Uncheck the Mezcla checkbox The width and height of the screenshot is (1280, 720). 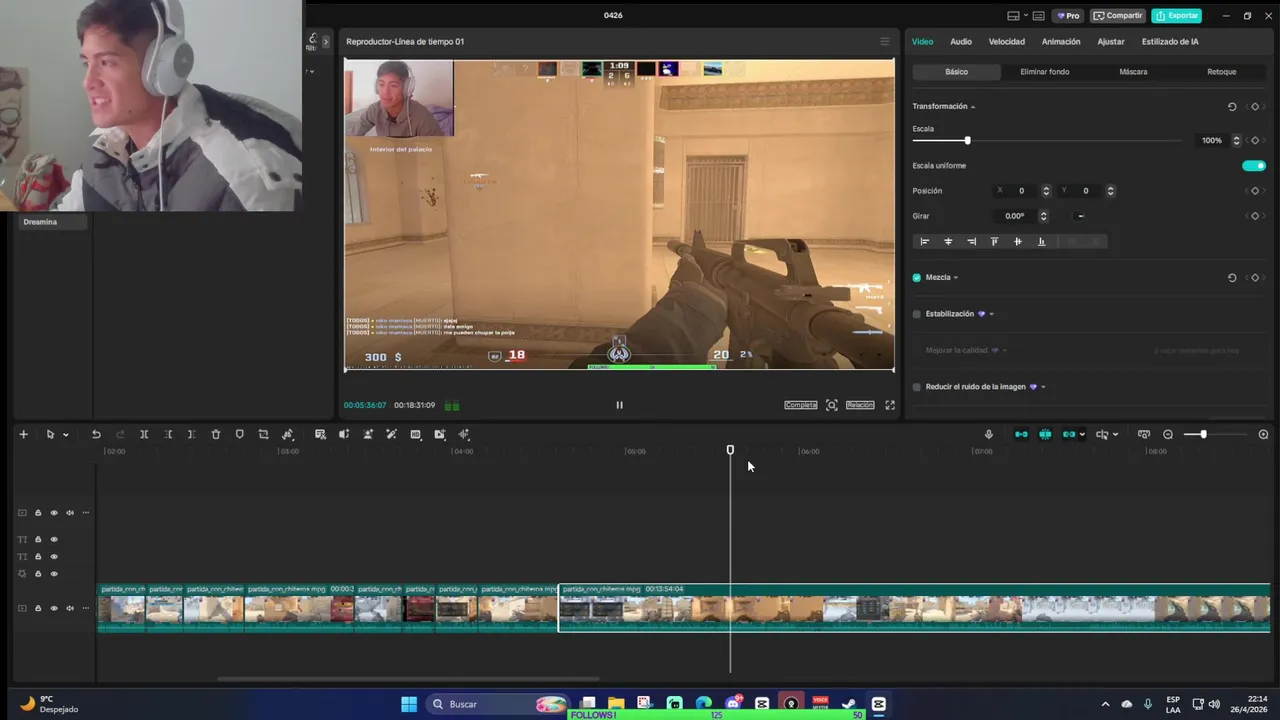pyautogui.click(x=917, y=278)
